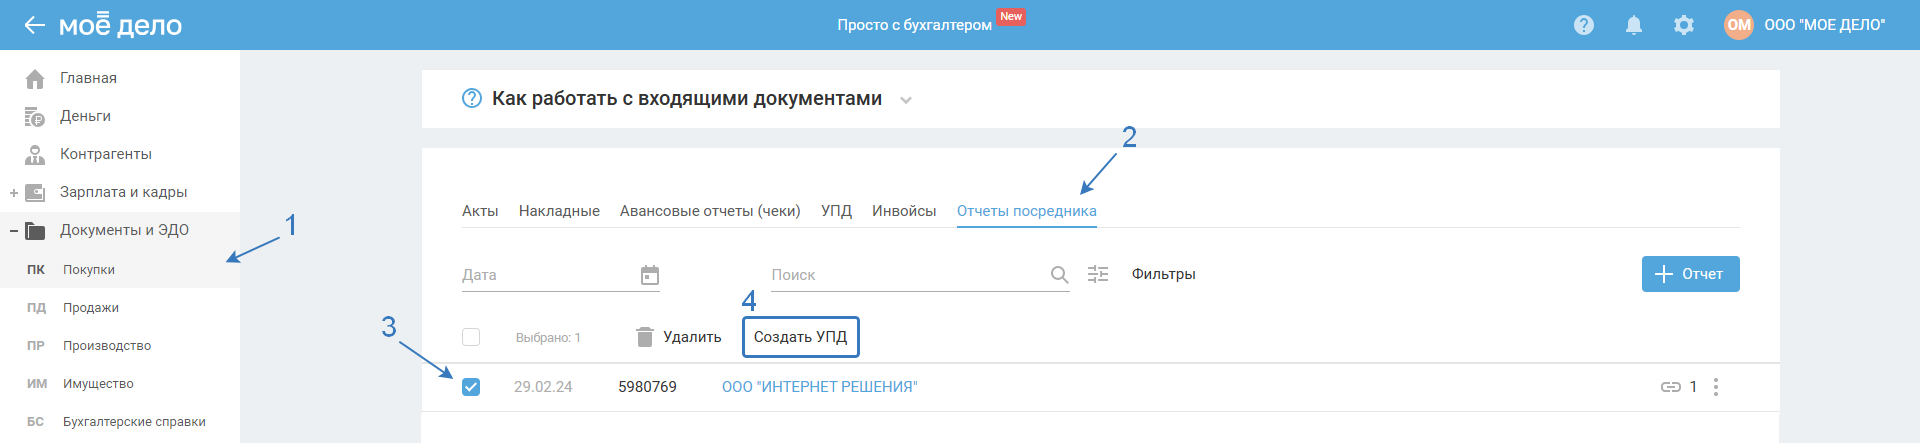Switch to Инвойсы tab
Image resolution: width=1920 pixels, height=443 pixels.
(x=904, y=211)
